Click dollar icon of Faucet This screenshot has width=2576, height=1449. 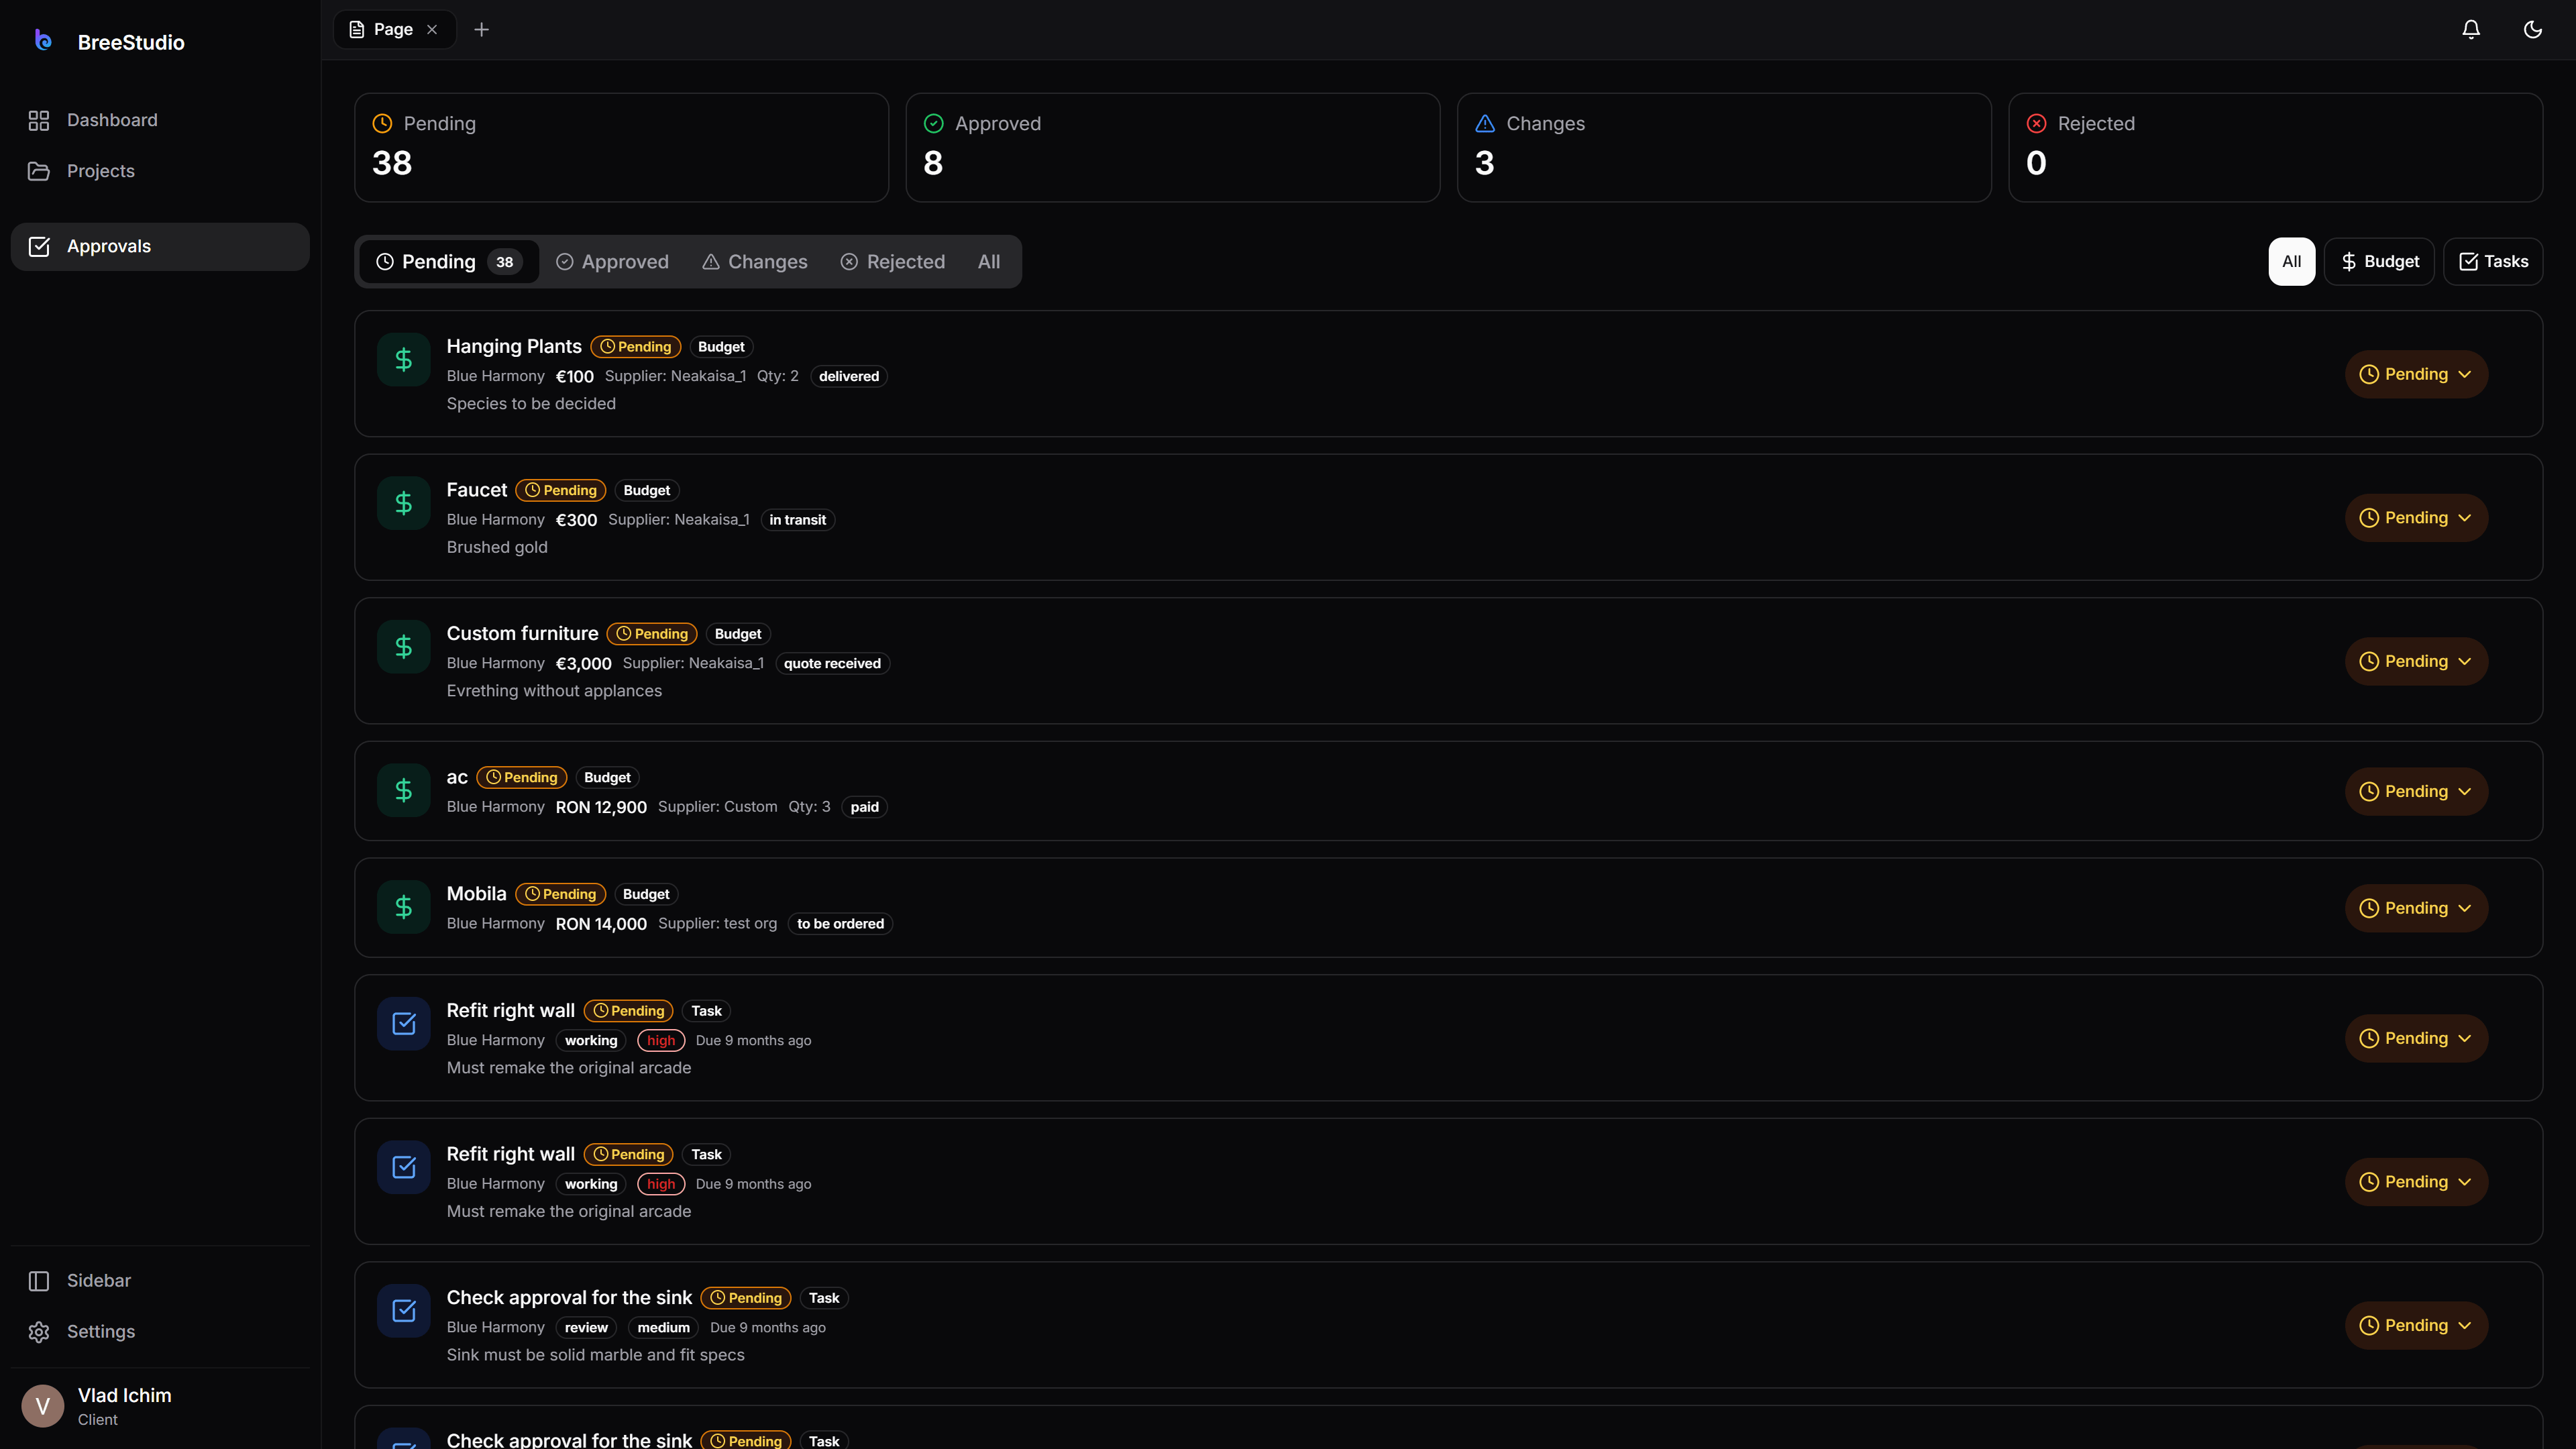pyautogui.click(x=404, y=503)
